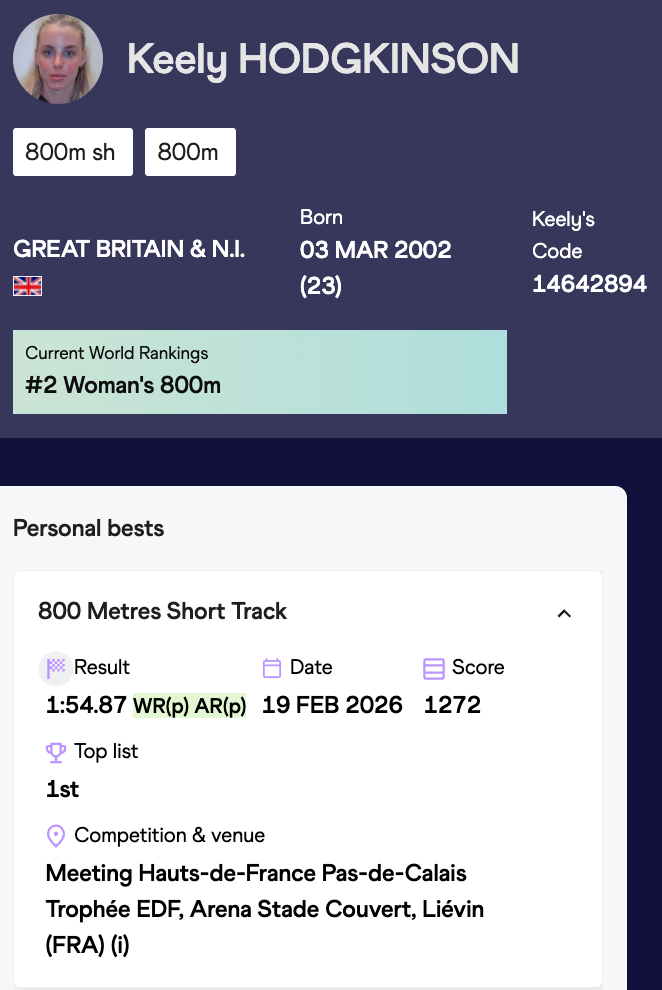The image size is (662, 990).
Task: Select the 800m sh event tab
Action: tap(72, 152)
